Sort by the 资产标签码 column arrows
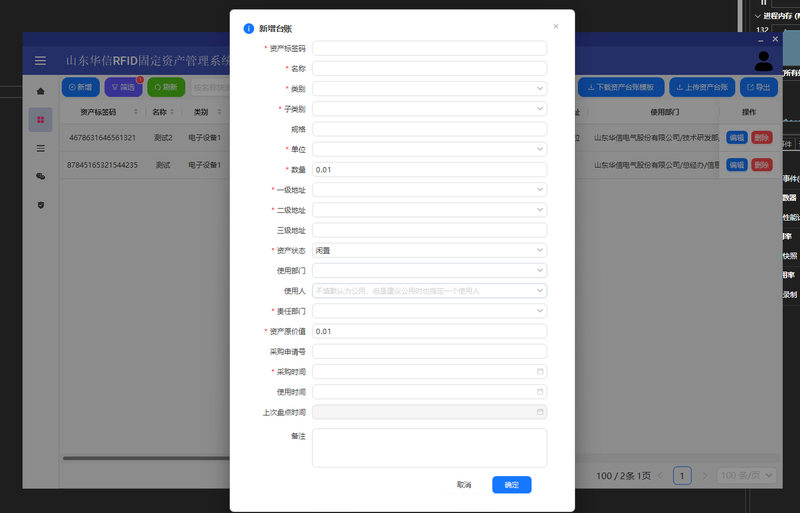The width and height of the screenshot is (800, 513). 136,112
